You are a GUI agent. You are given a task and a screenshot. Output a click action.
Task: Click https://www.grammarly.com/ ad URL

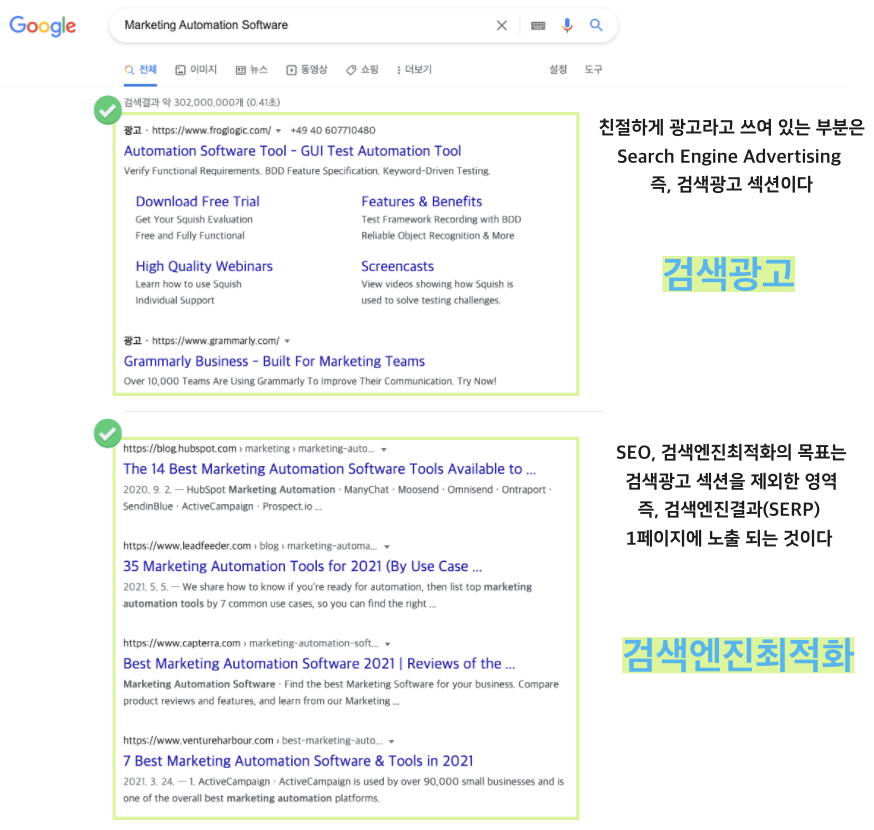[216, 341]
